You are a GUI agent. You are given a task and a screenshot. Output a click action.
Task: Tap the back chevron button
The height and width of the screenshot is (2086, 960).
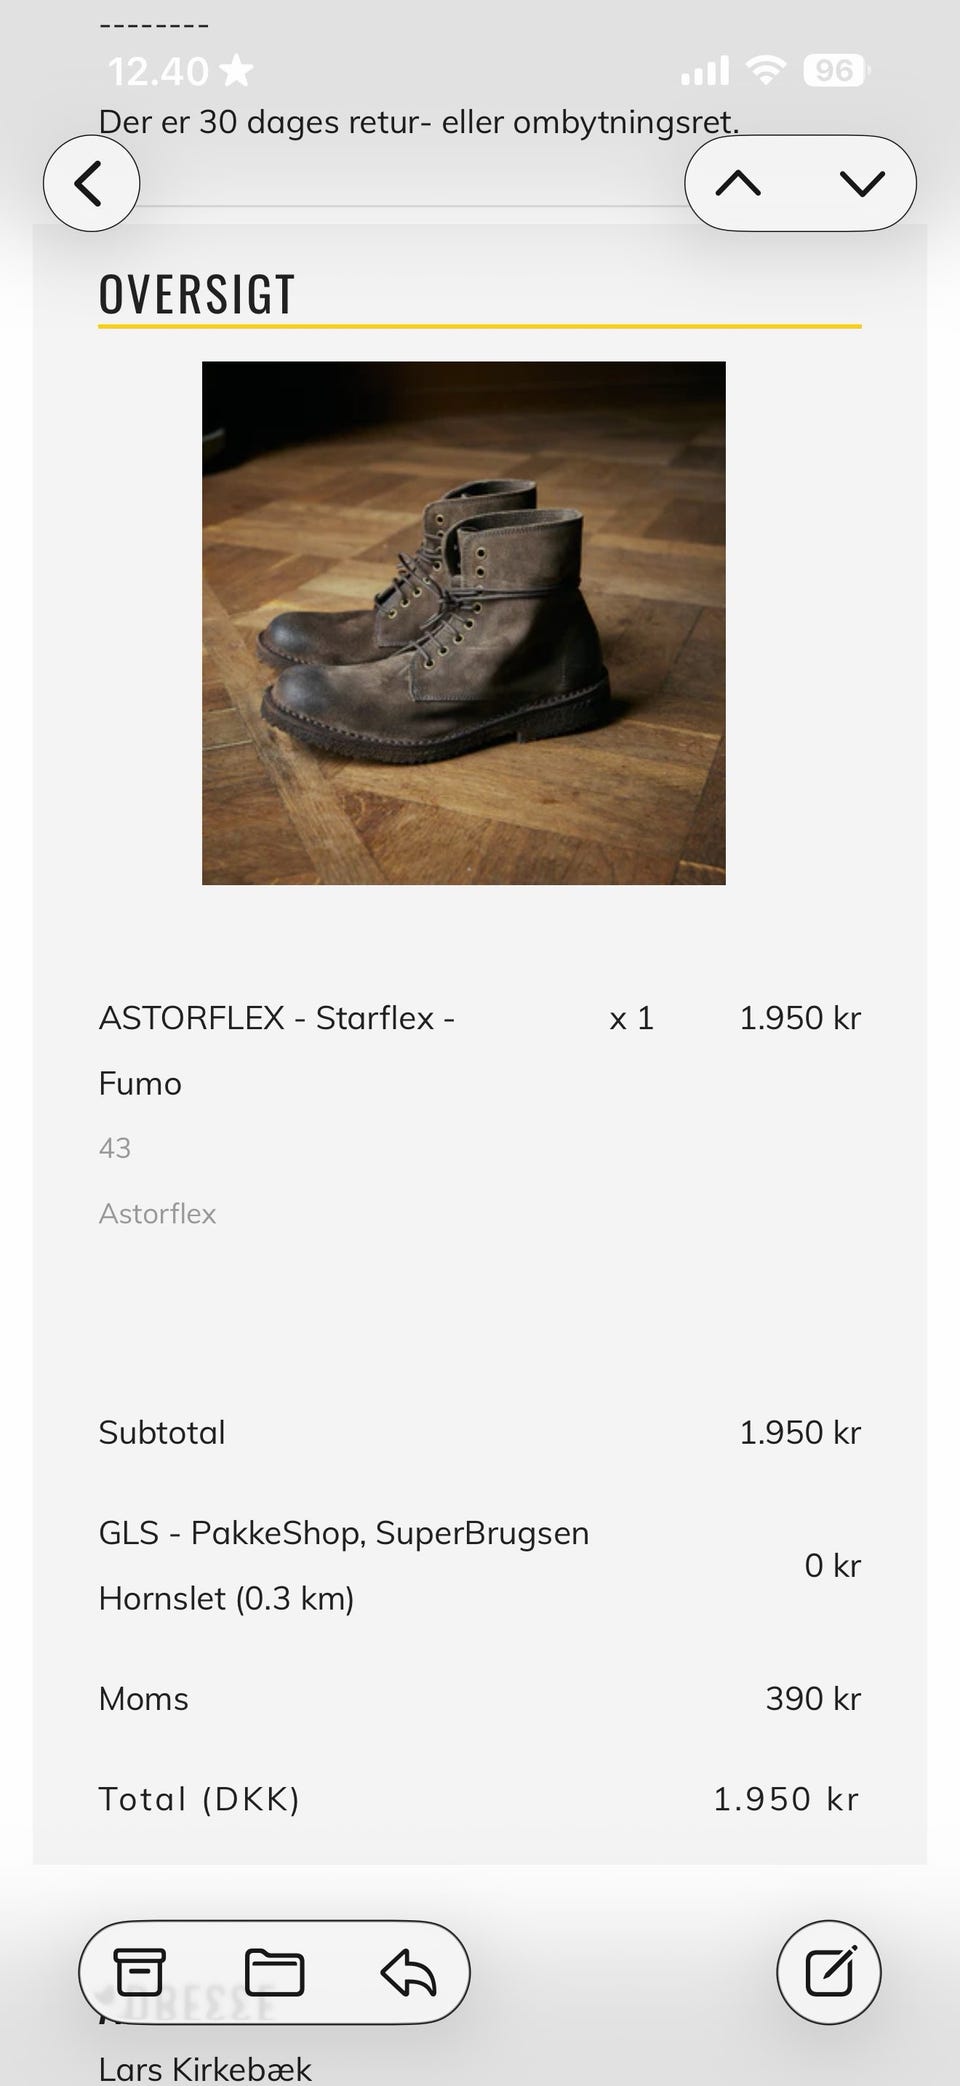(91, 184)
